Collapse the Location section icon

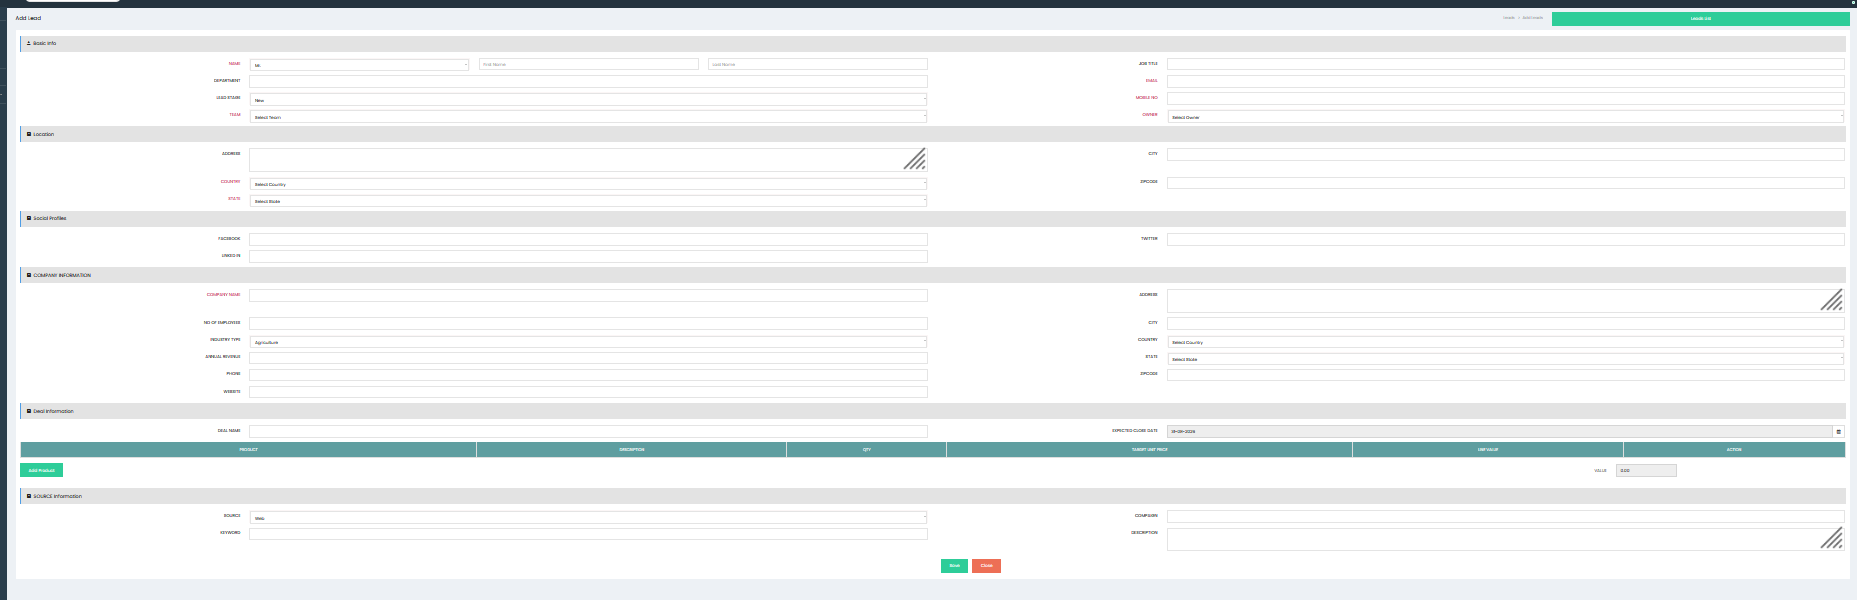click(29, 134)
